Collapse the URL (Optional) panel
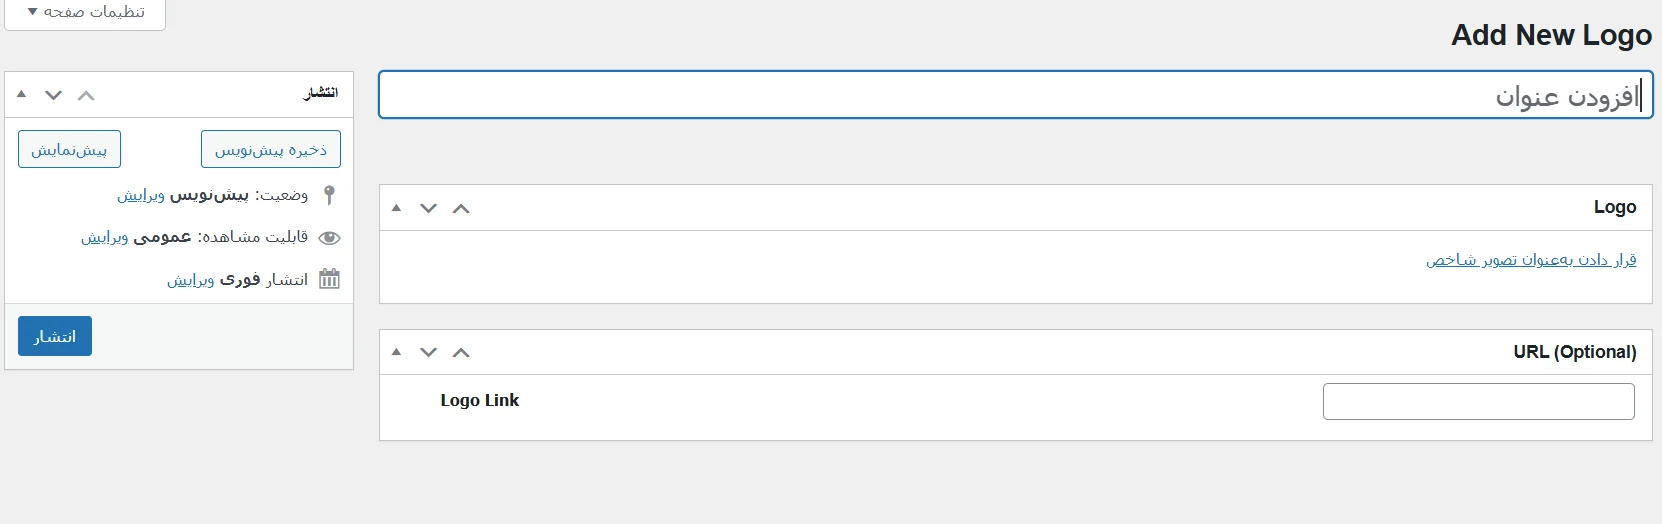 point(397,353)
